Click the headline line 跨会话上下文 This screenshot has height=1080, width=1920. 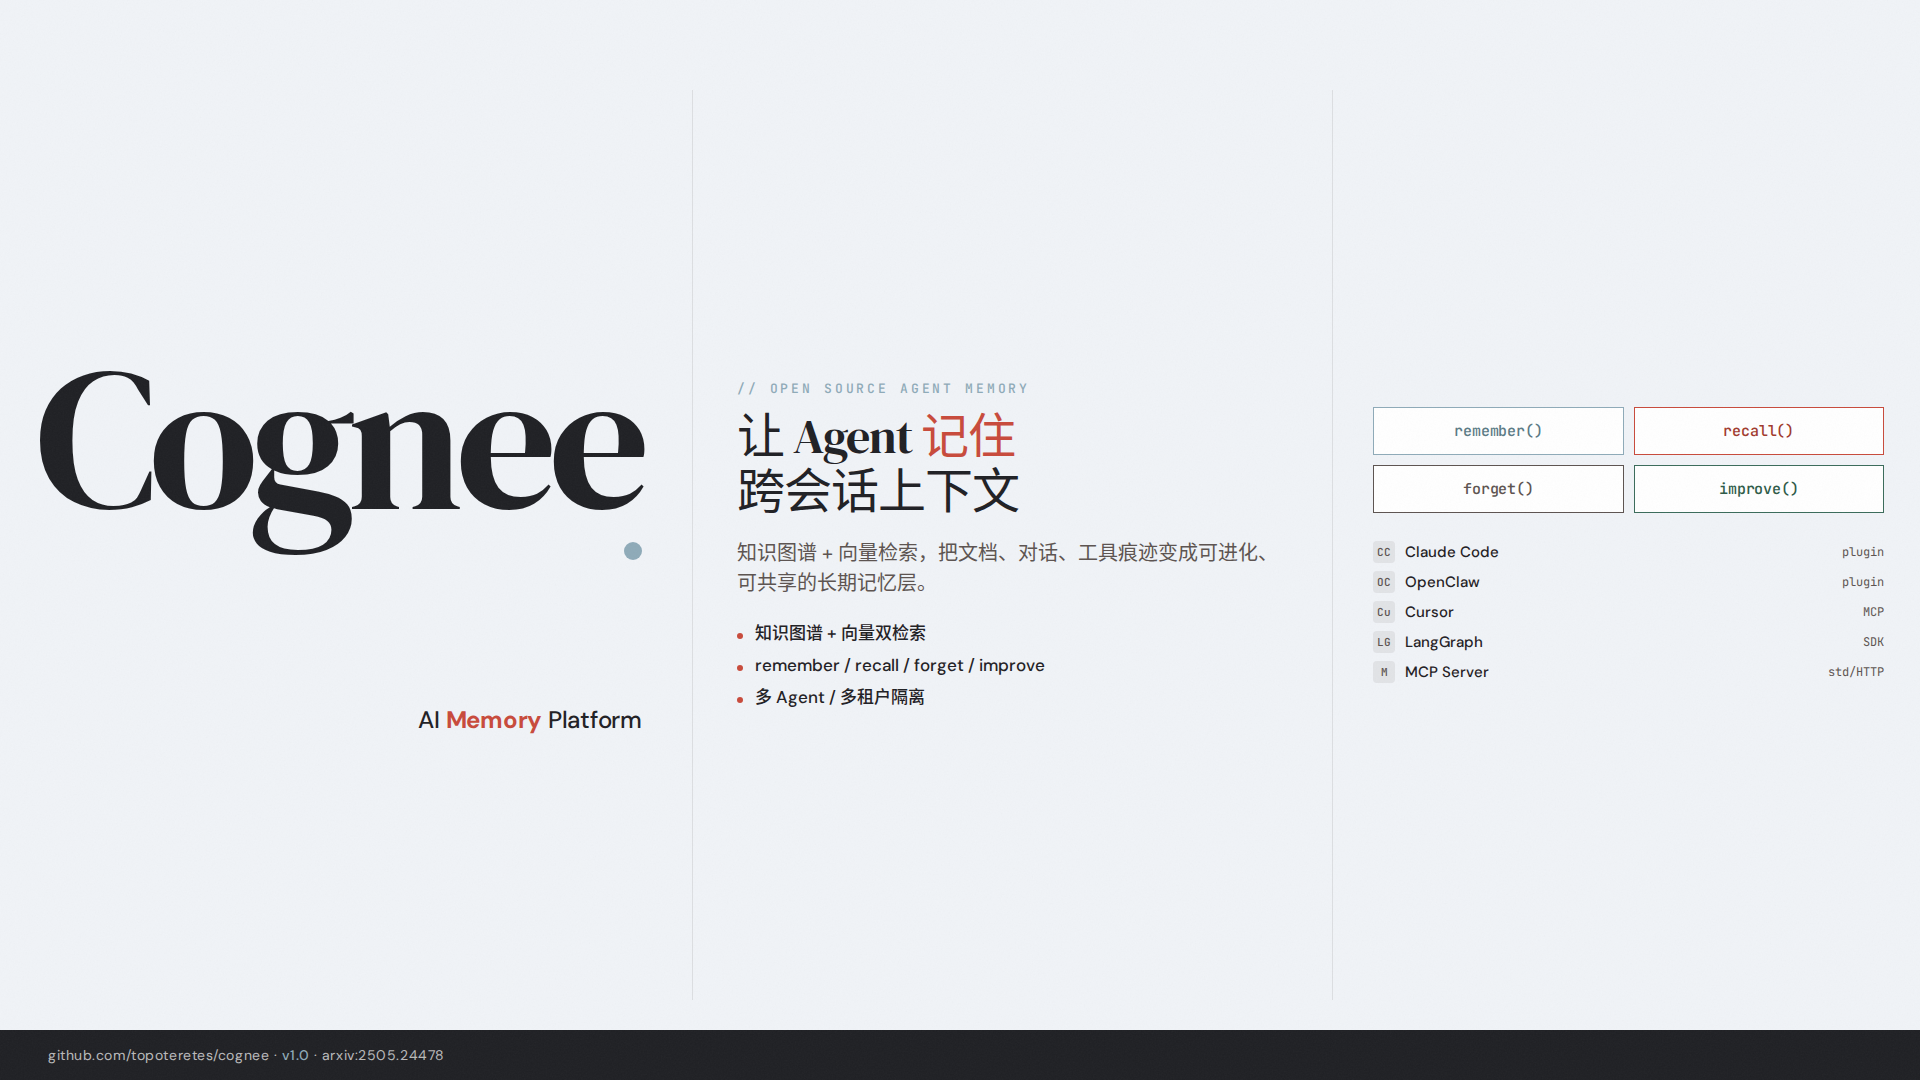tap(878, 491)
